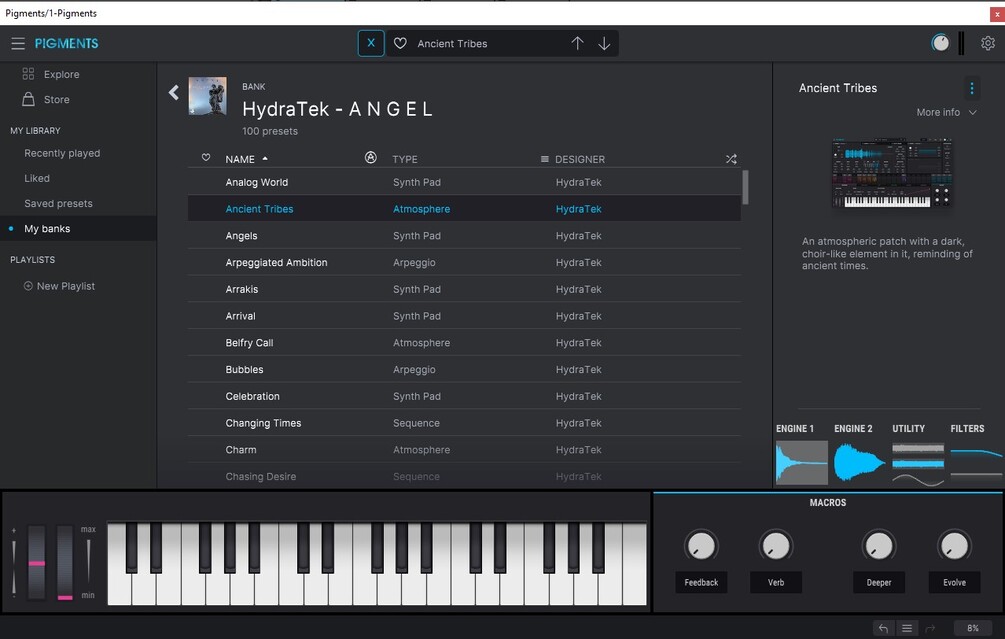This screenshot has width=1005, height=639.
Task: Click Filters curve preview
Action: click(x=976, y=462)
